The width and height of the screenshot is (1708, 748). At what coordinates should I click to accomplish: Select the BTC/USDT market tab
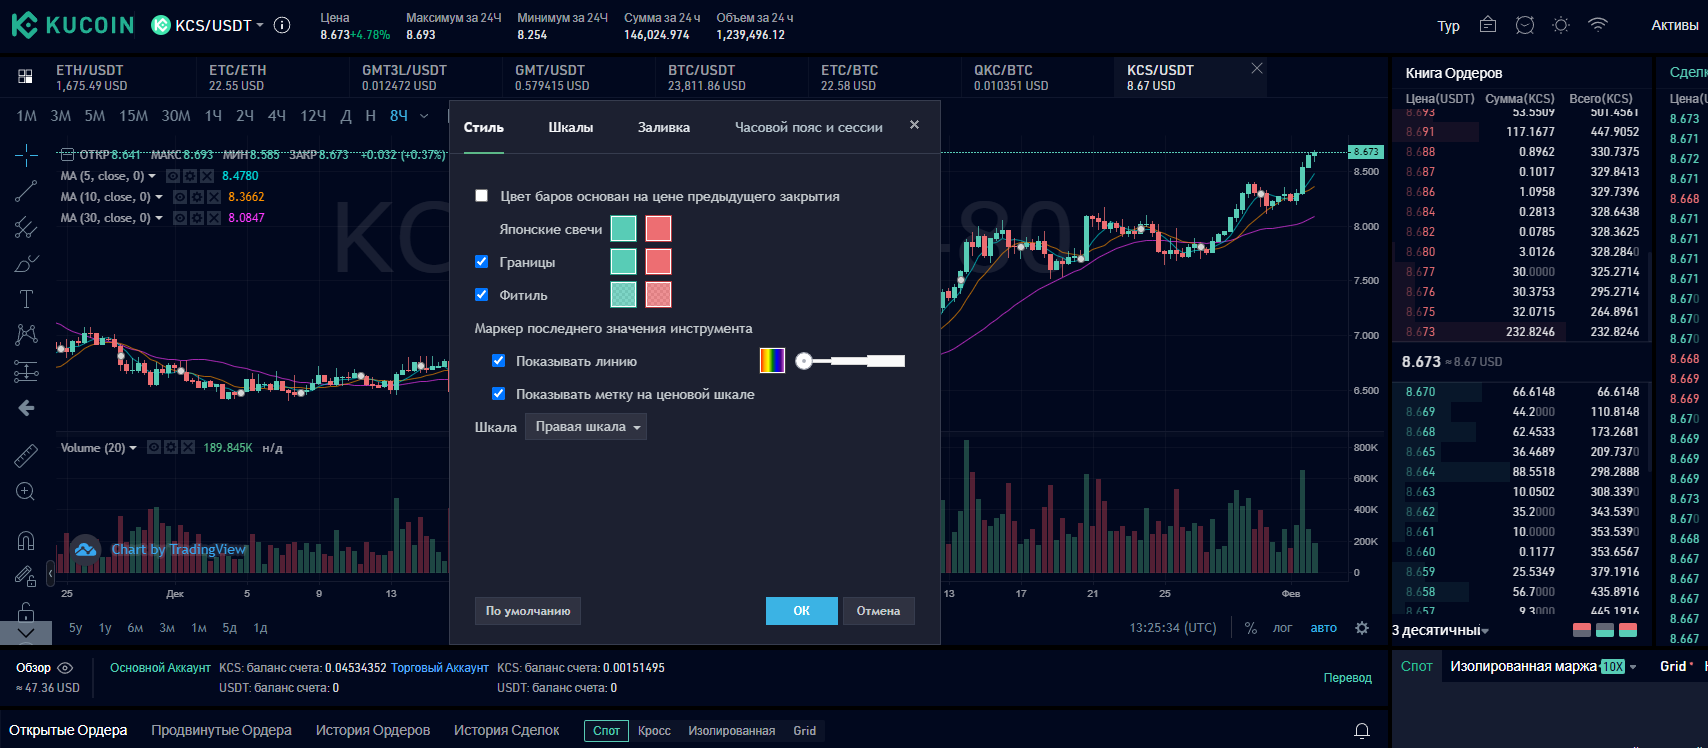point(702,77)
